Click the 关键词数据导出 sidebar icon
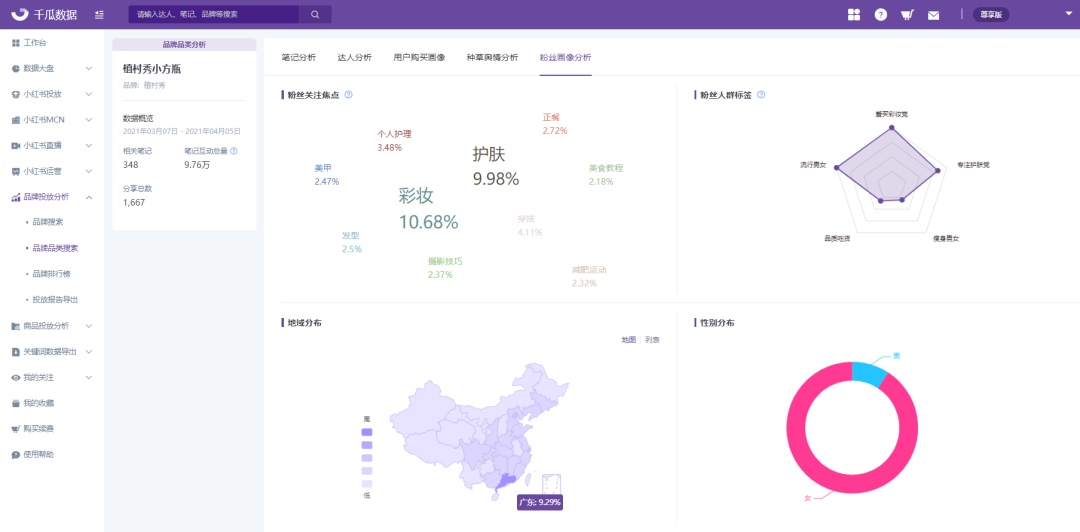Image resolution: width=1080 pixels, height=532 pixels. pos(15,351)
